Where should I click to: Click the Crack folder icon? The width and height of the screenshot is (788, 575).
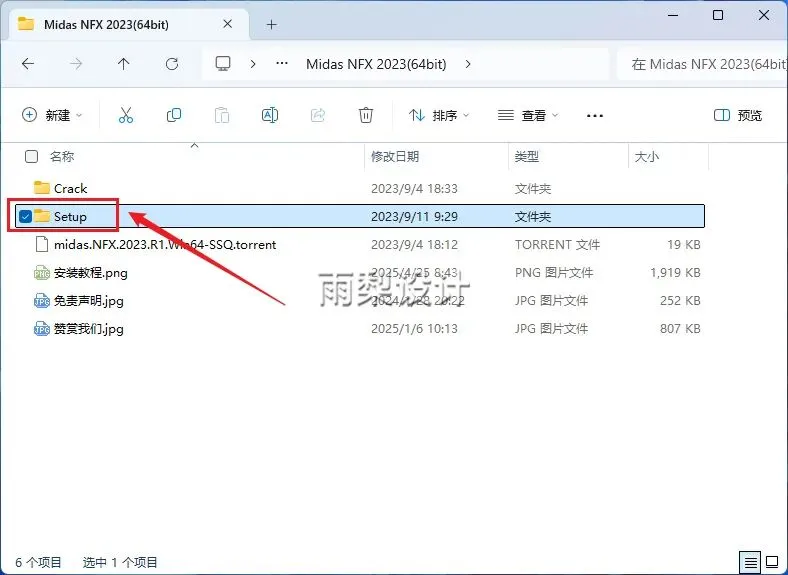tap(42, 188)
